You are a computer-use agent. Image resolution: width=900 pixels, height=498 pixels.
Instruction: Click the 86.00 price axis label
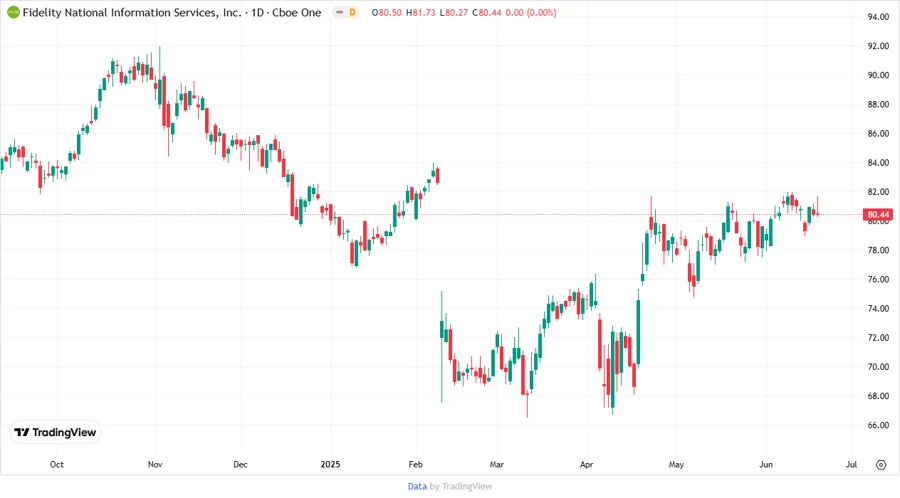coord(878,134)
